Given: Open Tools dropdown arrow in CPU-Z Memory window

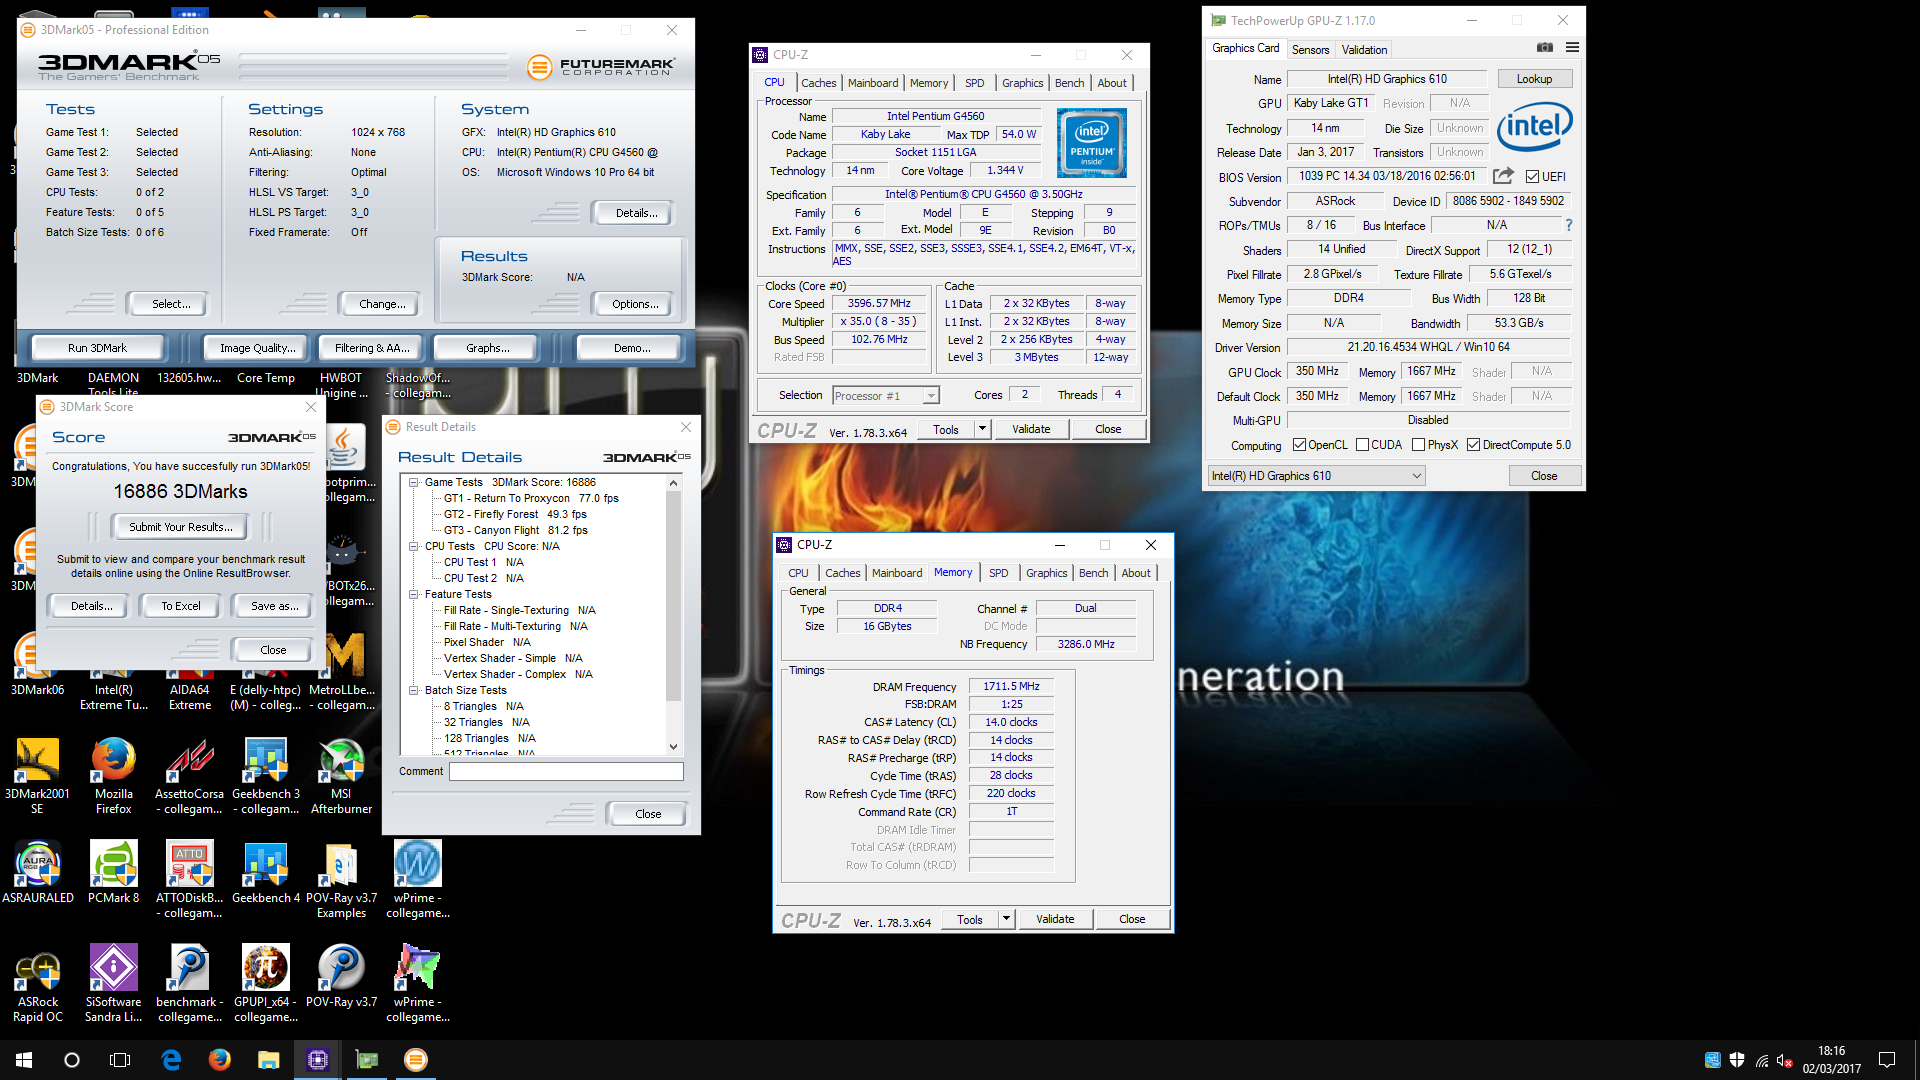Looking at the screenshot, I should (1006, 919).
